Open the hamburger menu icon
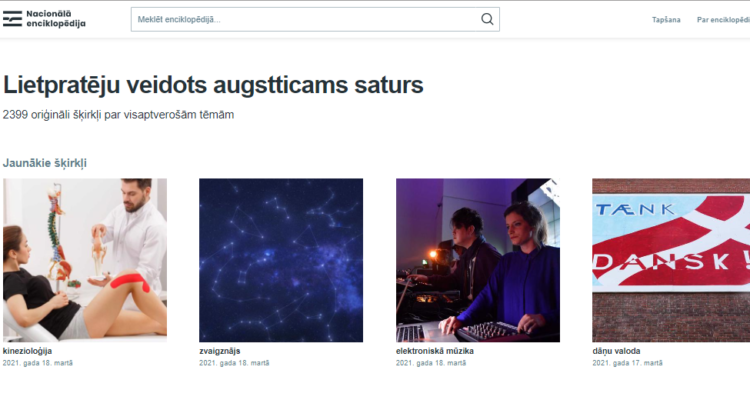 click(x=12, y=19)
